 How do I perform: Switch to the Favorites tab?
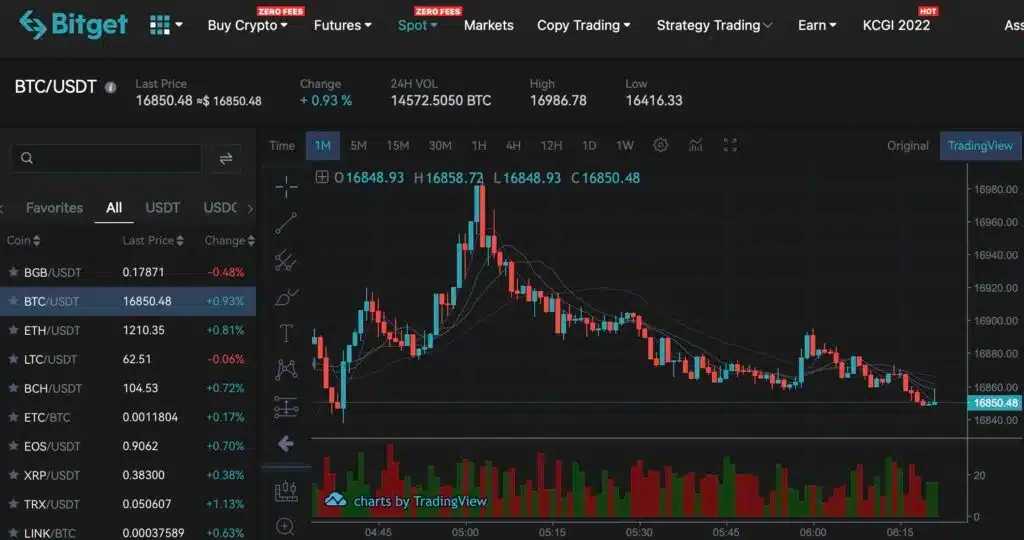(54, 208)
